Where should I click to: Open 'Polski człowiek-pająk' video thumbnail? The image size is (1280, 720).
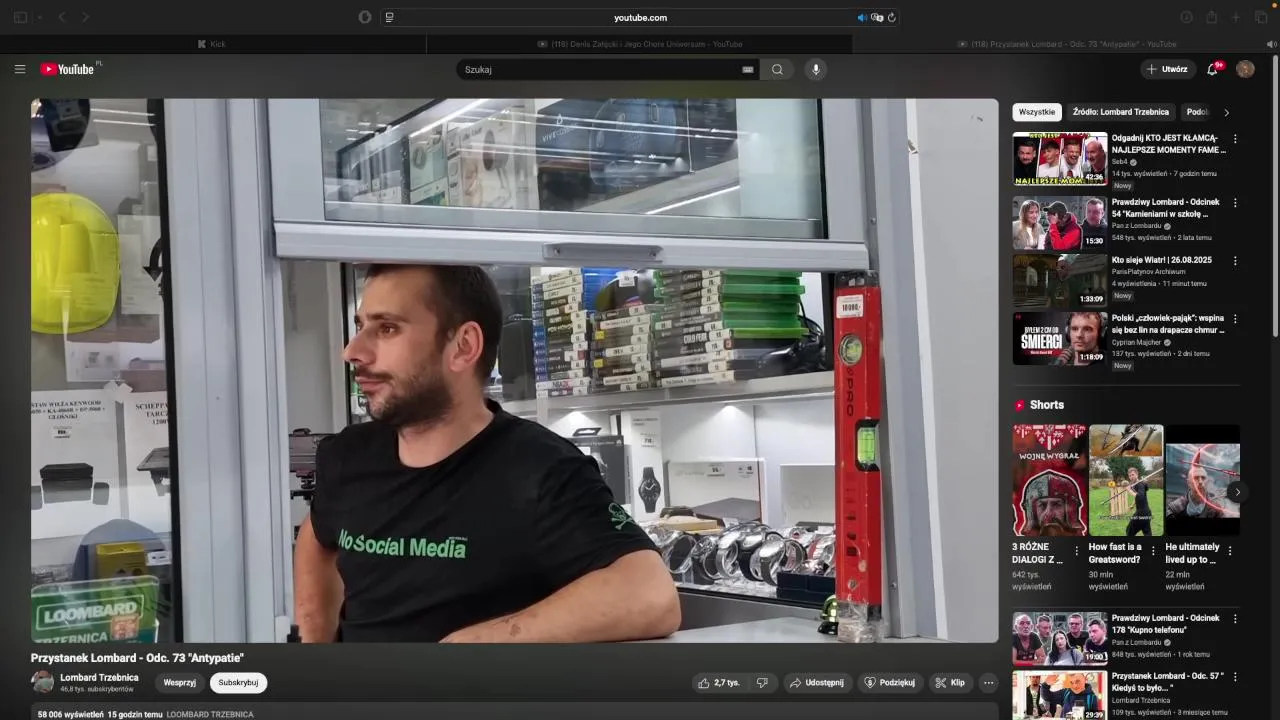pyautogui.click(x=1060, y=338)
